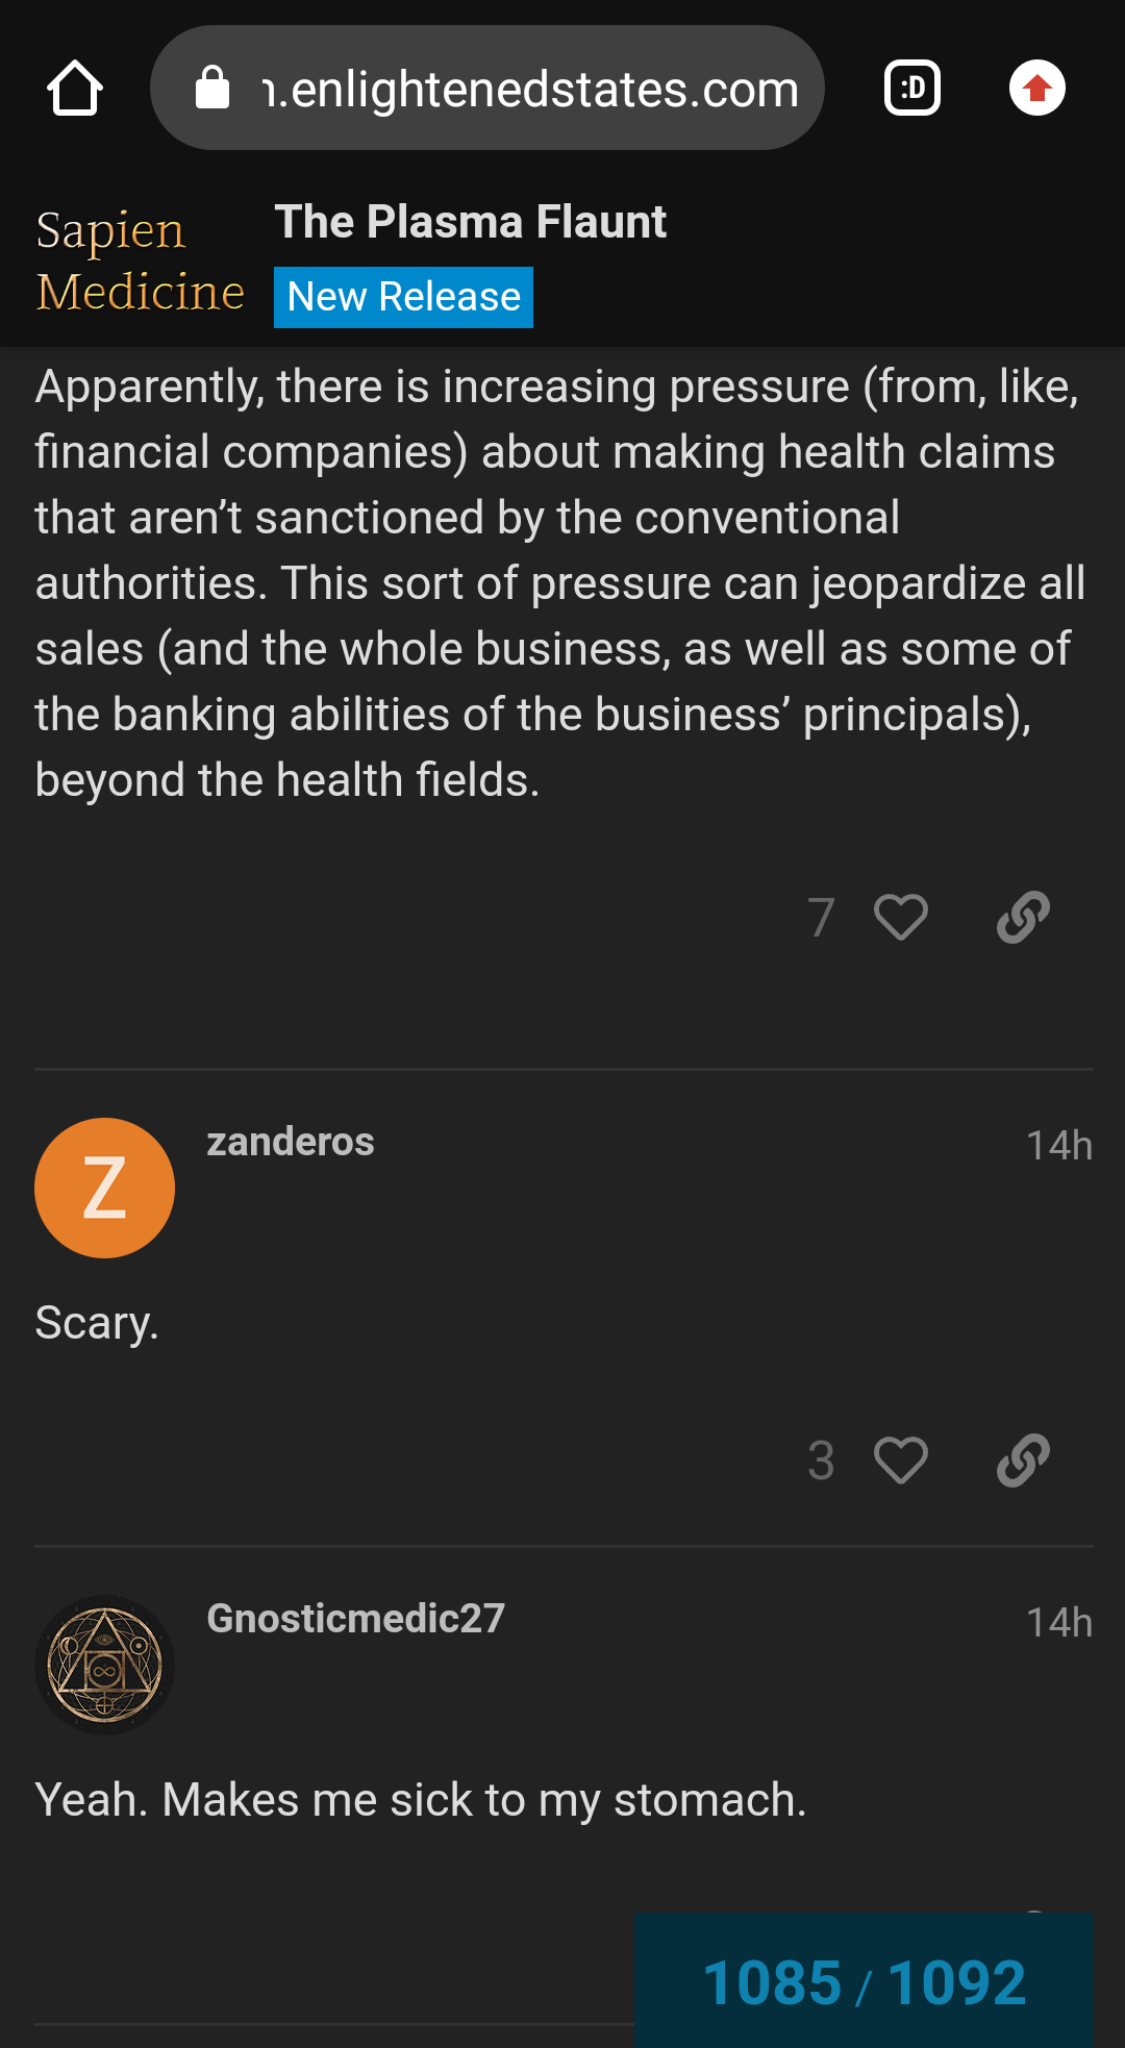
Task: Click Gnosticmedic27's 14h post timestamp
Action: point(1059,1622)
